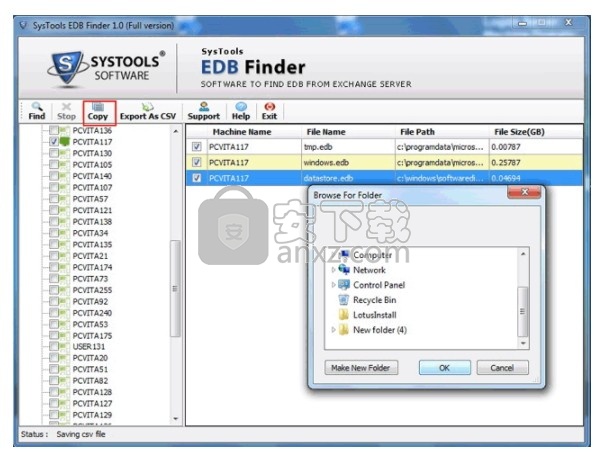613x454 pixels.
Task: Click the Saving csv file status text
Action: tap(81, 434)
